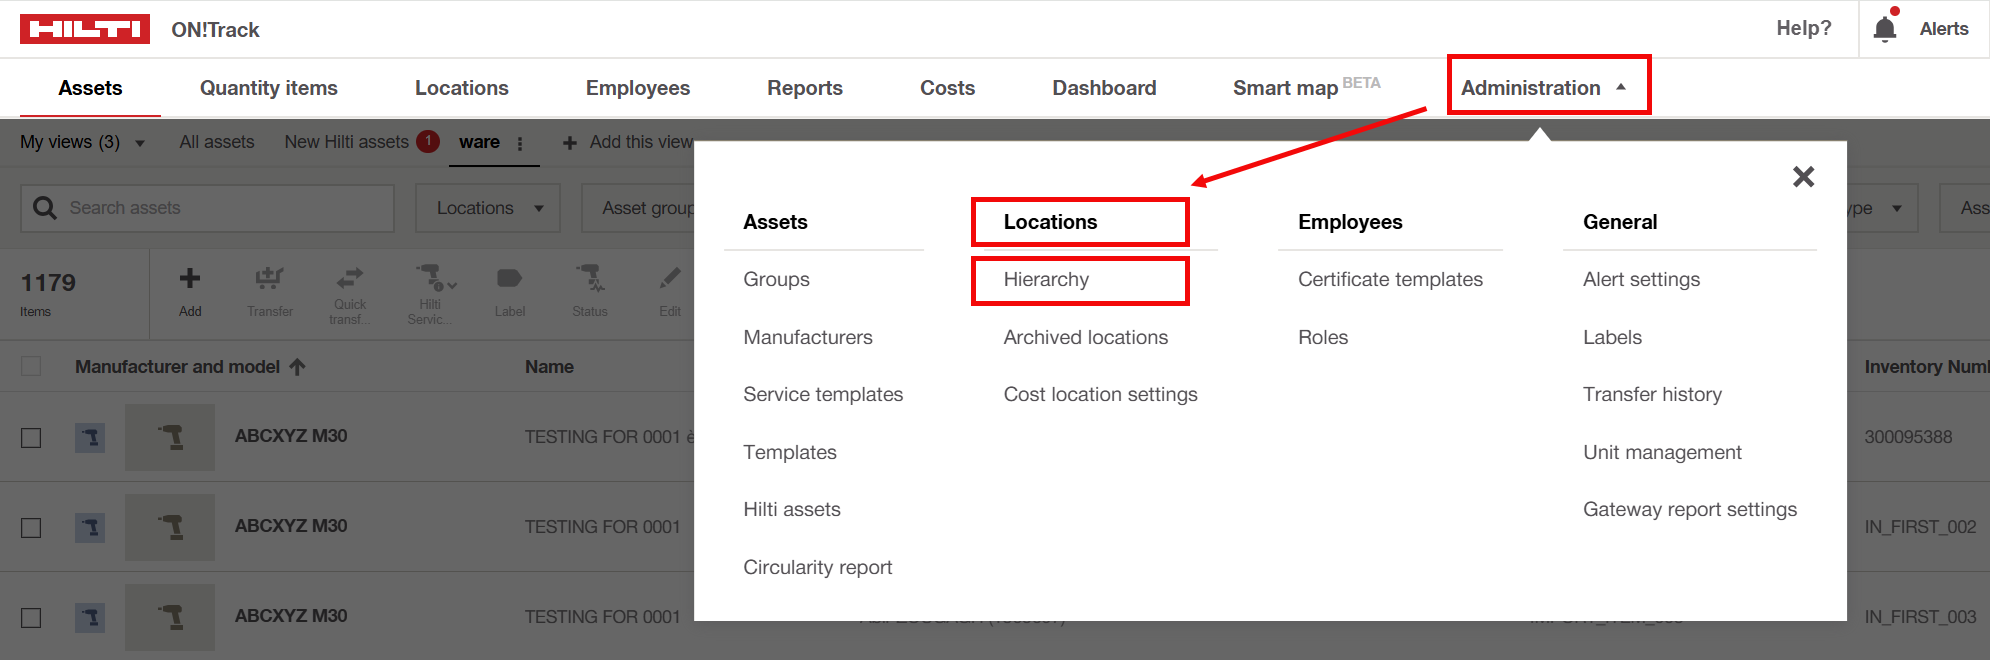Check the second ABCXYZ M30 row checkbox
Screen dimensions: 1990x660
click(x=32, y=527)
